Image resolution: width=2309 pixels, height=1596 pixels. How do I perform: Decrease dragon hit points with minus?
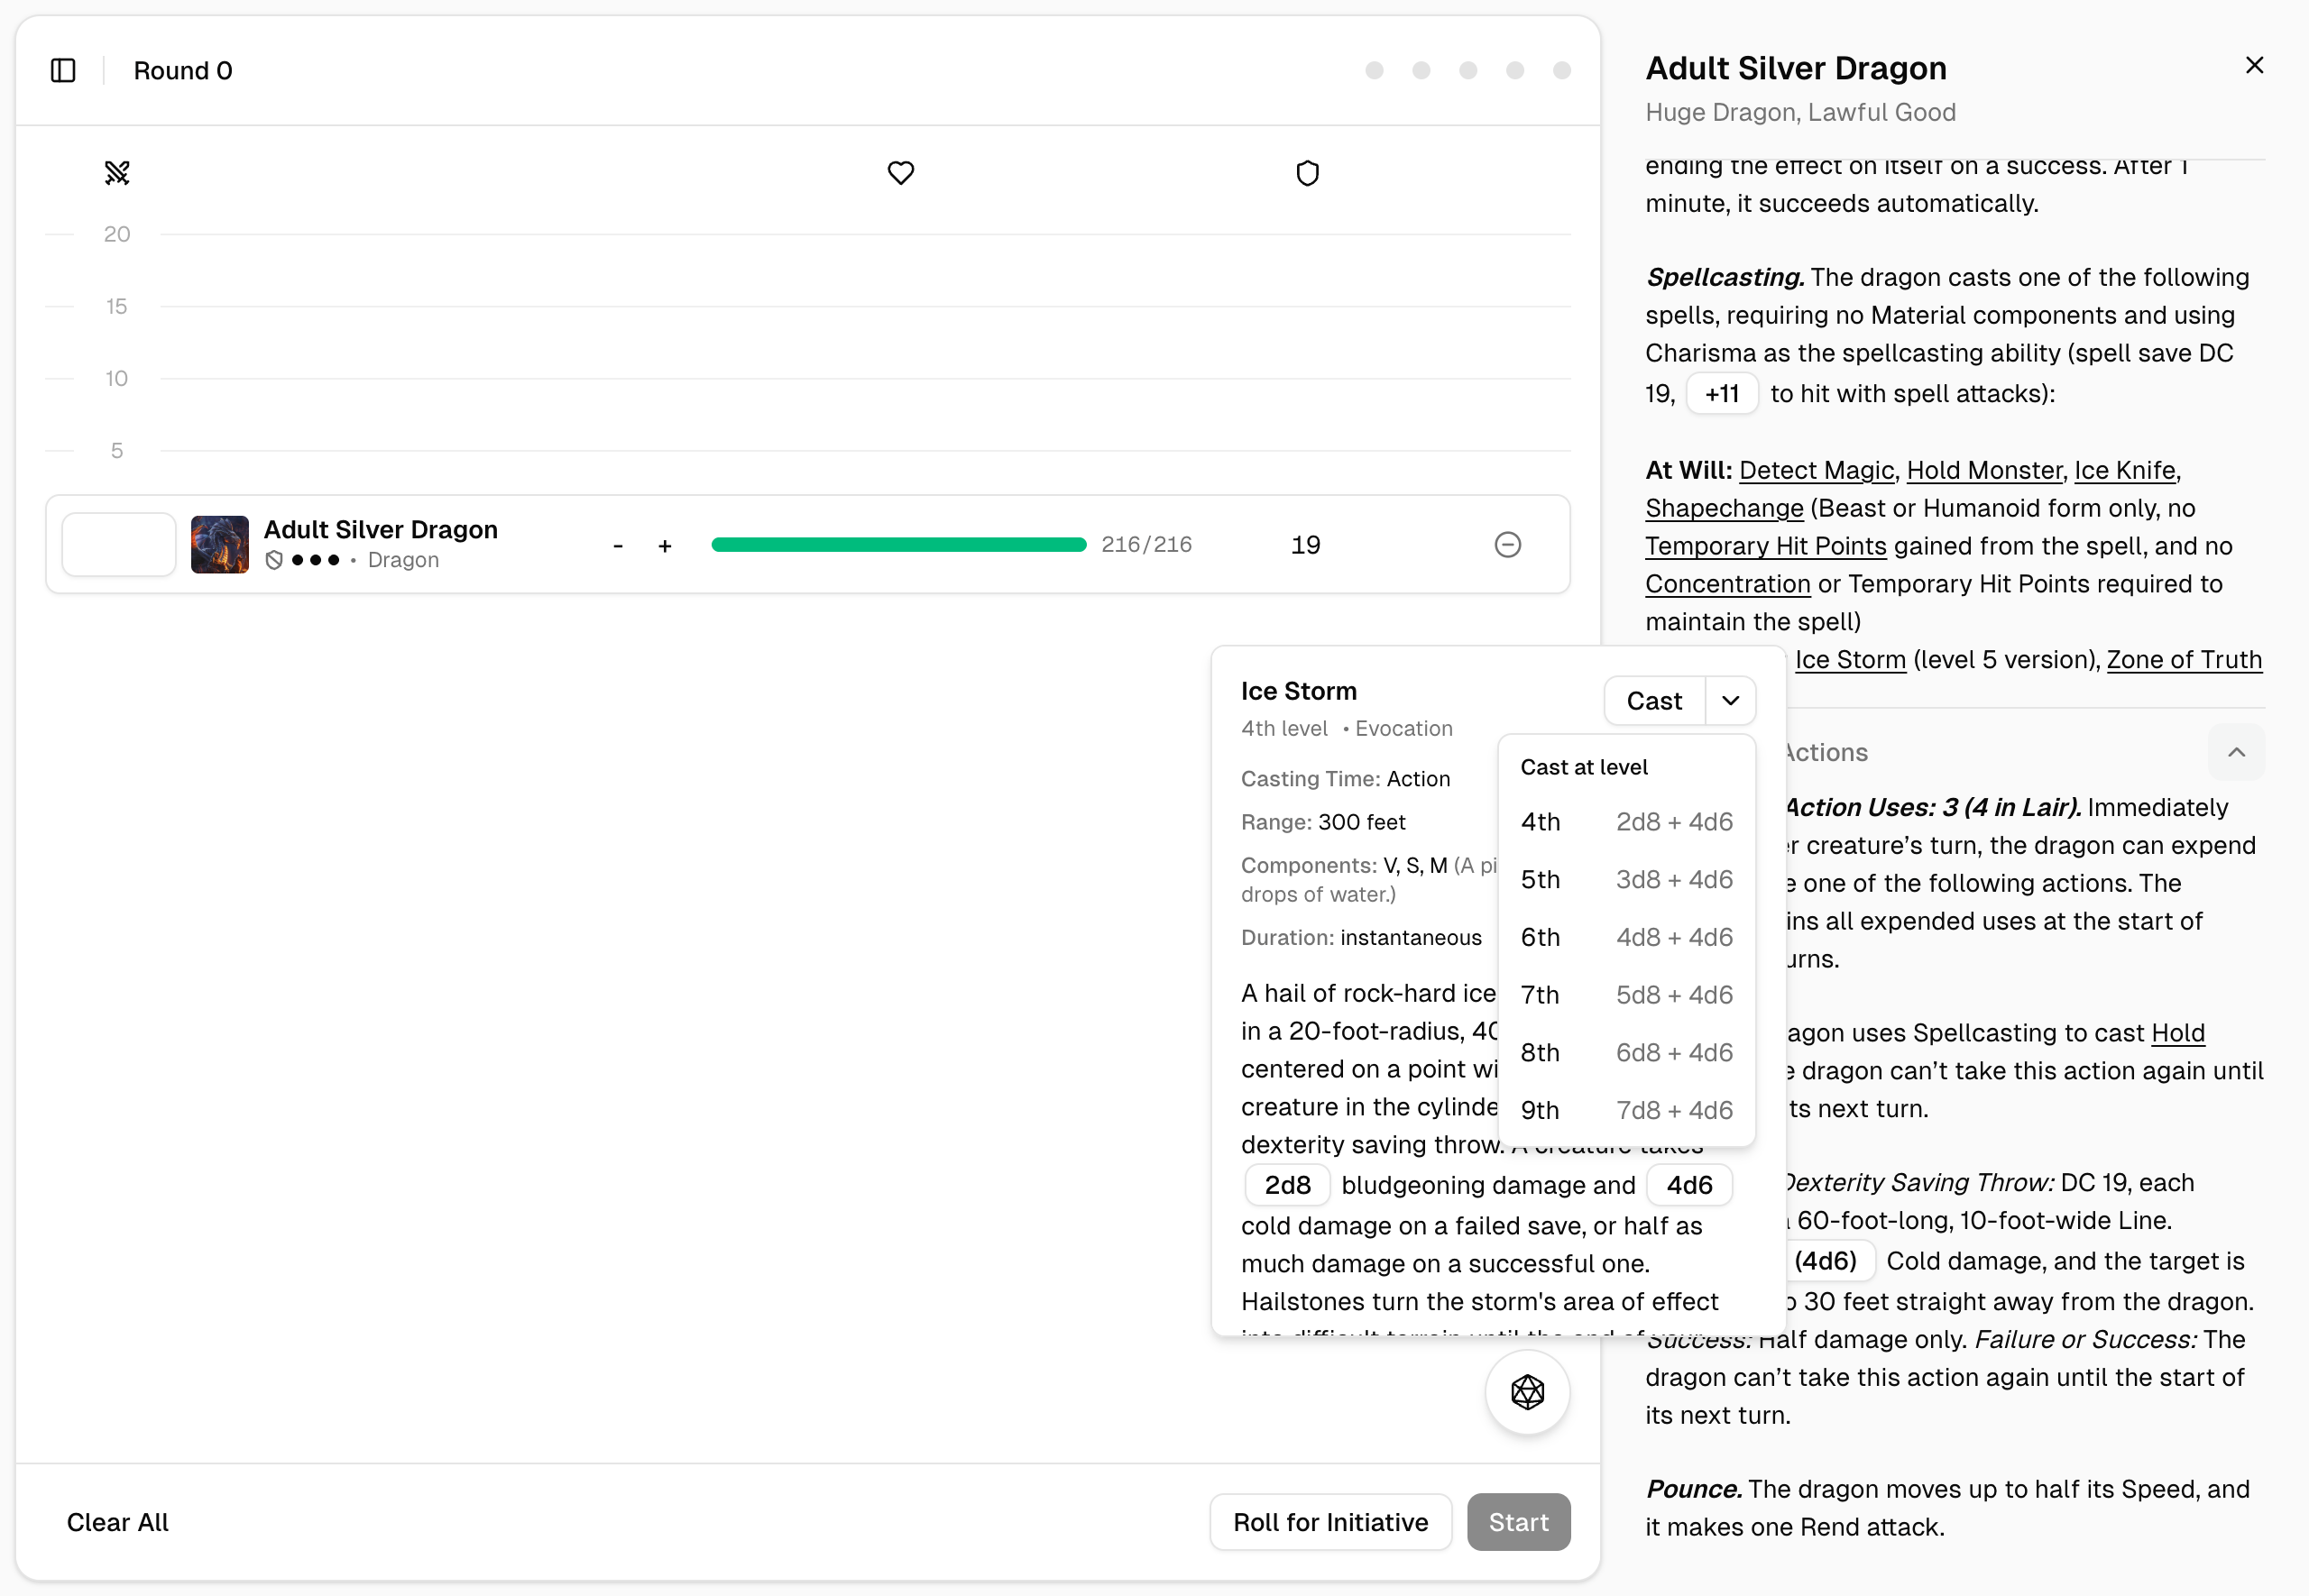pyautogui.click(x=618, y=545)
